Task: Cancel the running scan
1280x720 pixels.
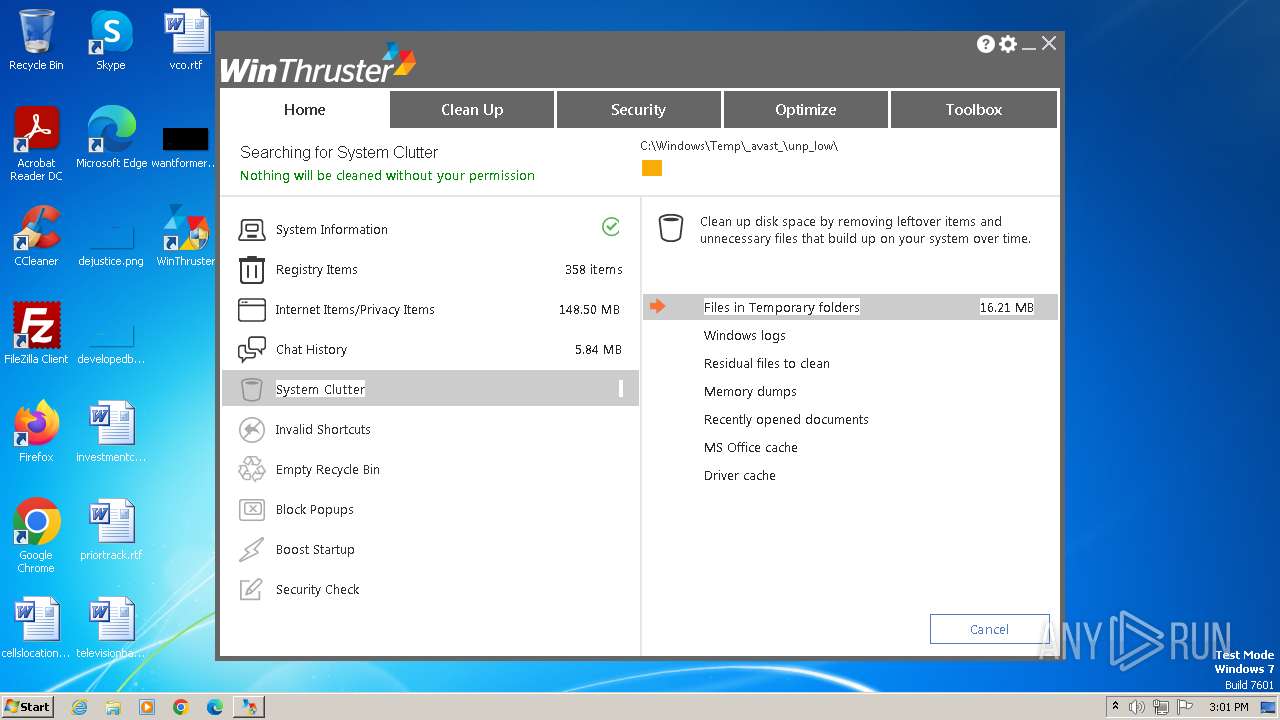Action: (x=989, y=629)
